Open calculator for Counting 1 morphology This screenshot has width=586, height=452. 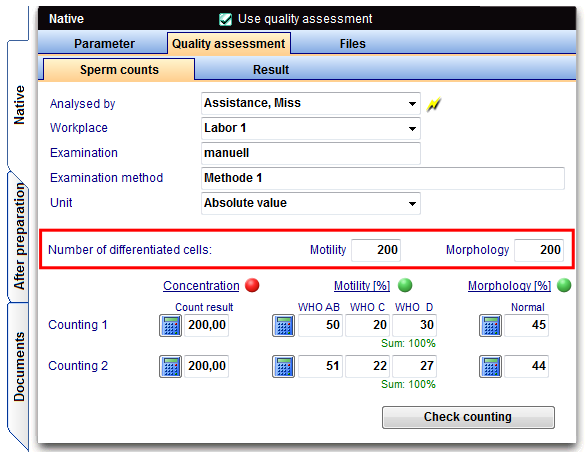[x=490, y=325]
